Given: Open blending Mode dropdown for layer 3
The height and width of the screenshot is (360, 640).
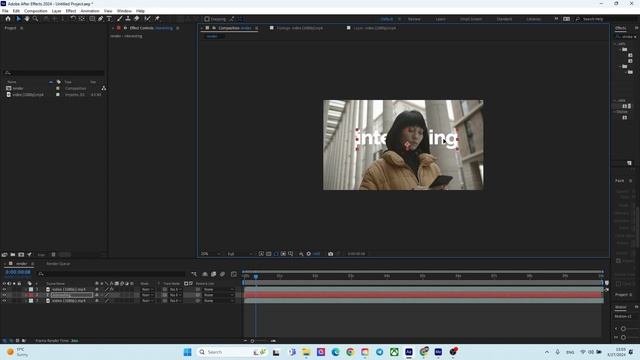Looking at the screenshot, I should (147, 301).
